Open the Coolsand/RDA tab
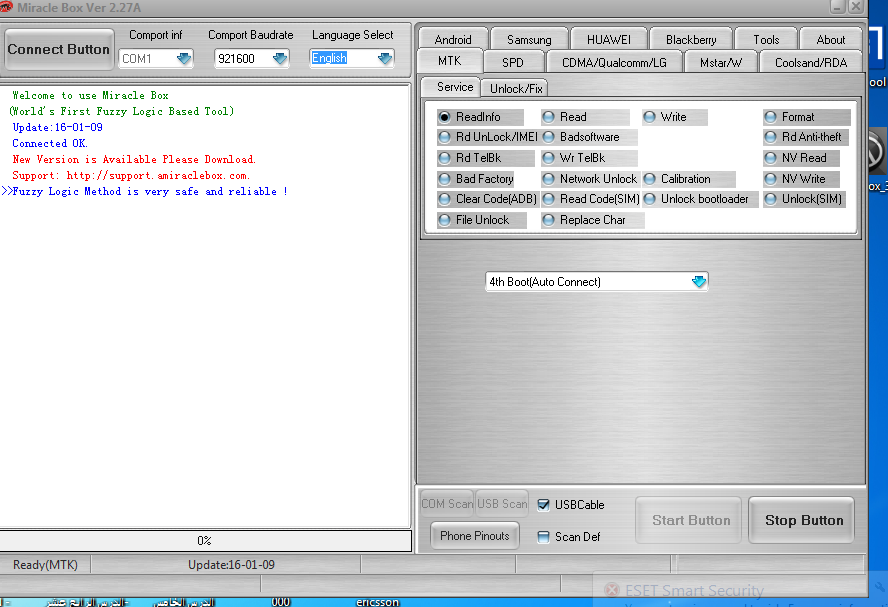The image size is (888, 607). [x=811, y=62]
